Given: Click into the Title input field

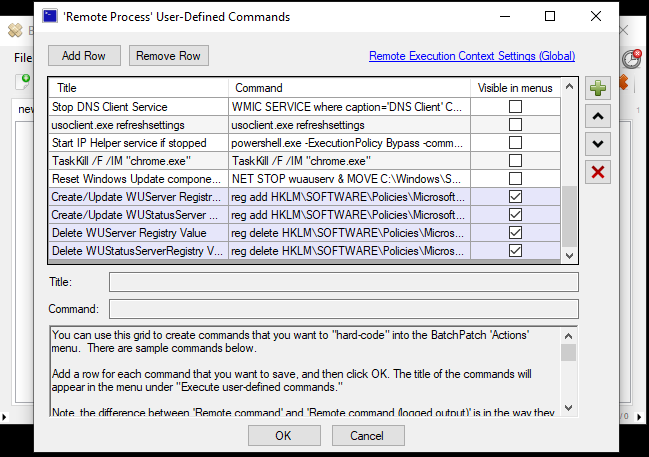Looking at the screenshot, I should click(x=344, y=282).
